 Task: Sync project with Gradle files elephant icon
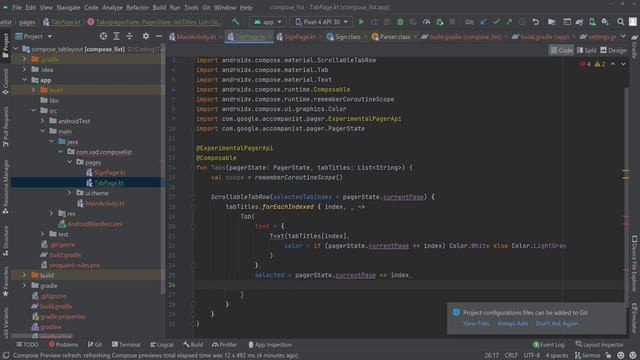(579, 22)
